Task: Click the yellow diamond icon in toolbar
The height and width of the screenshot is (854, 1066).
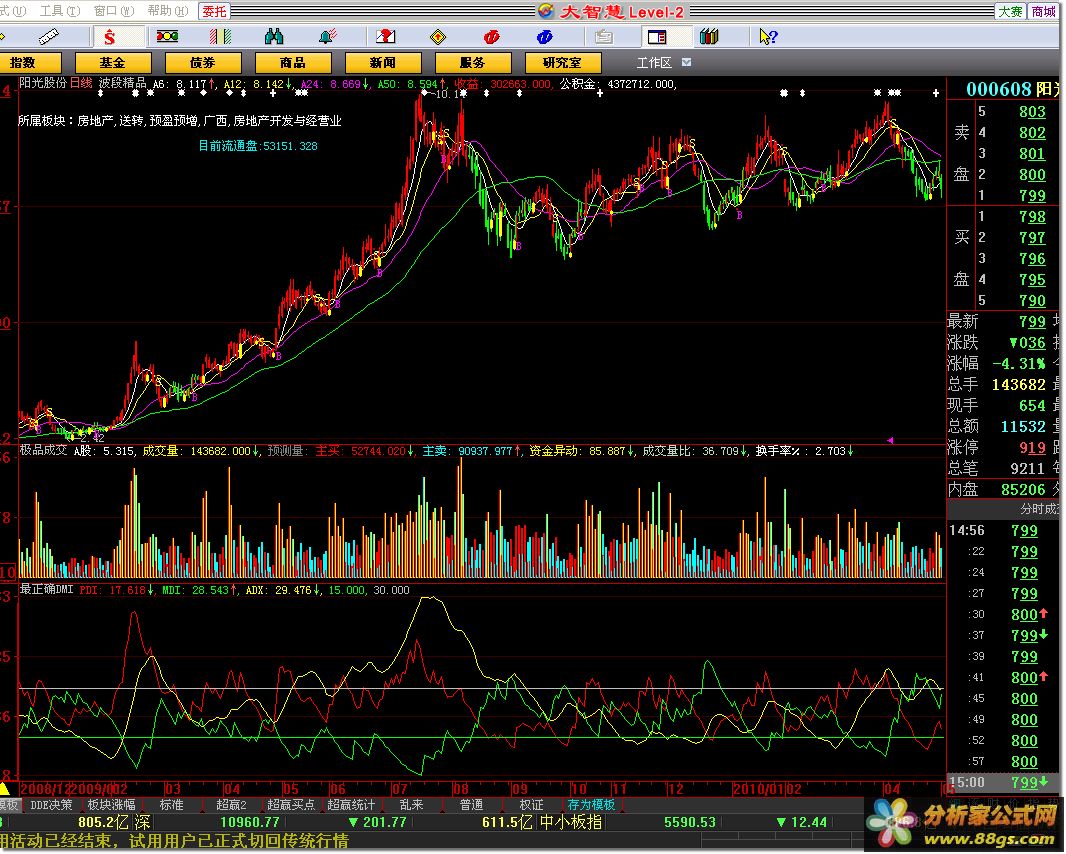Action: pos(437,37)
